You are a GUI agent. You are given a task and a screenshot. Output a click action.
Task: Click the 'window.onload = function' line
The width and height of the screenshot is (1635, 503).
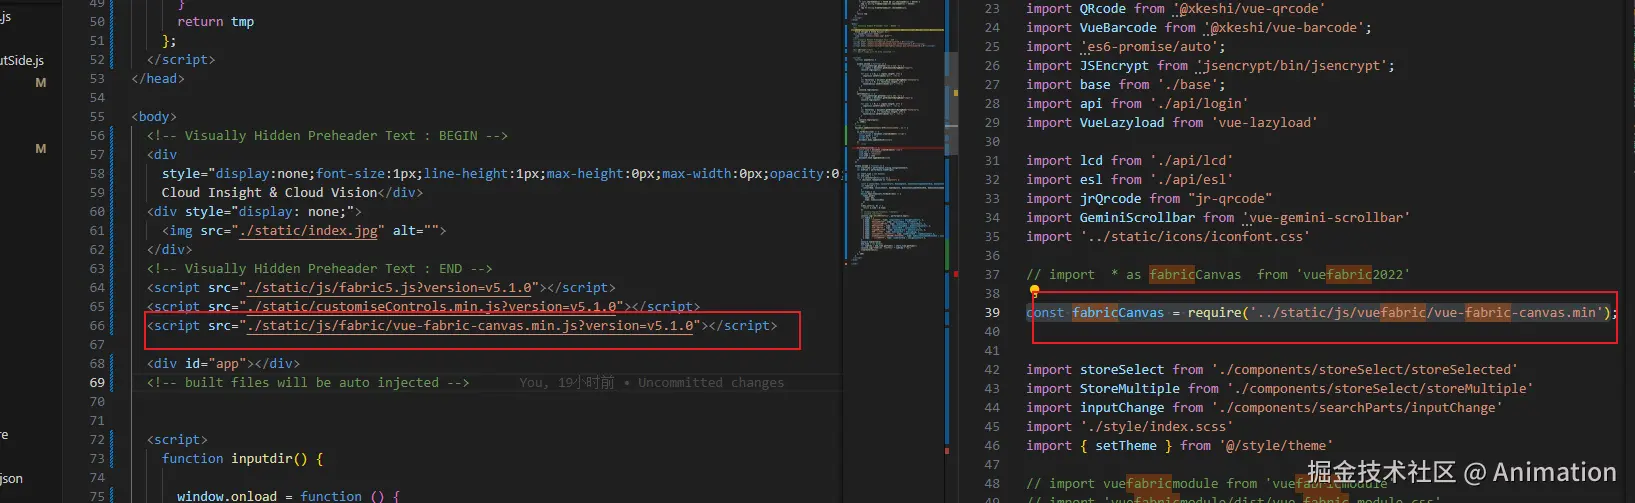click(288, 496)
